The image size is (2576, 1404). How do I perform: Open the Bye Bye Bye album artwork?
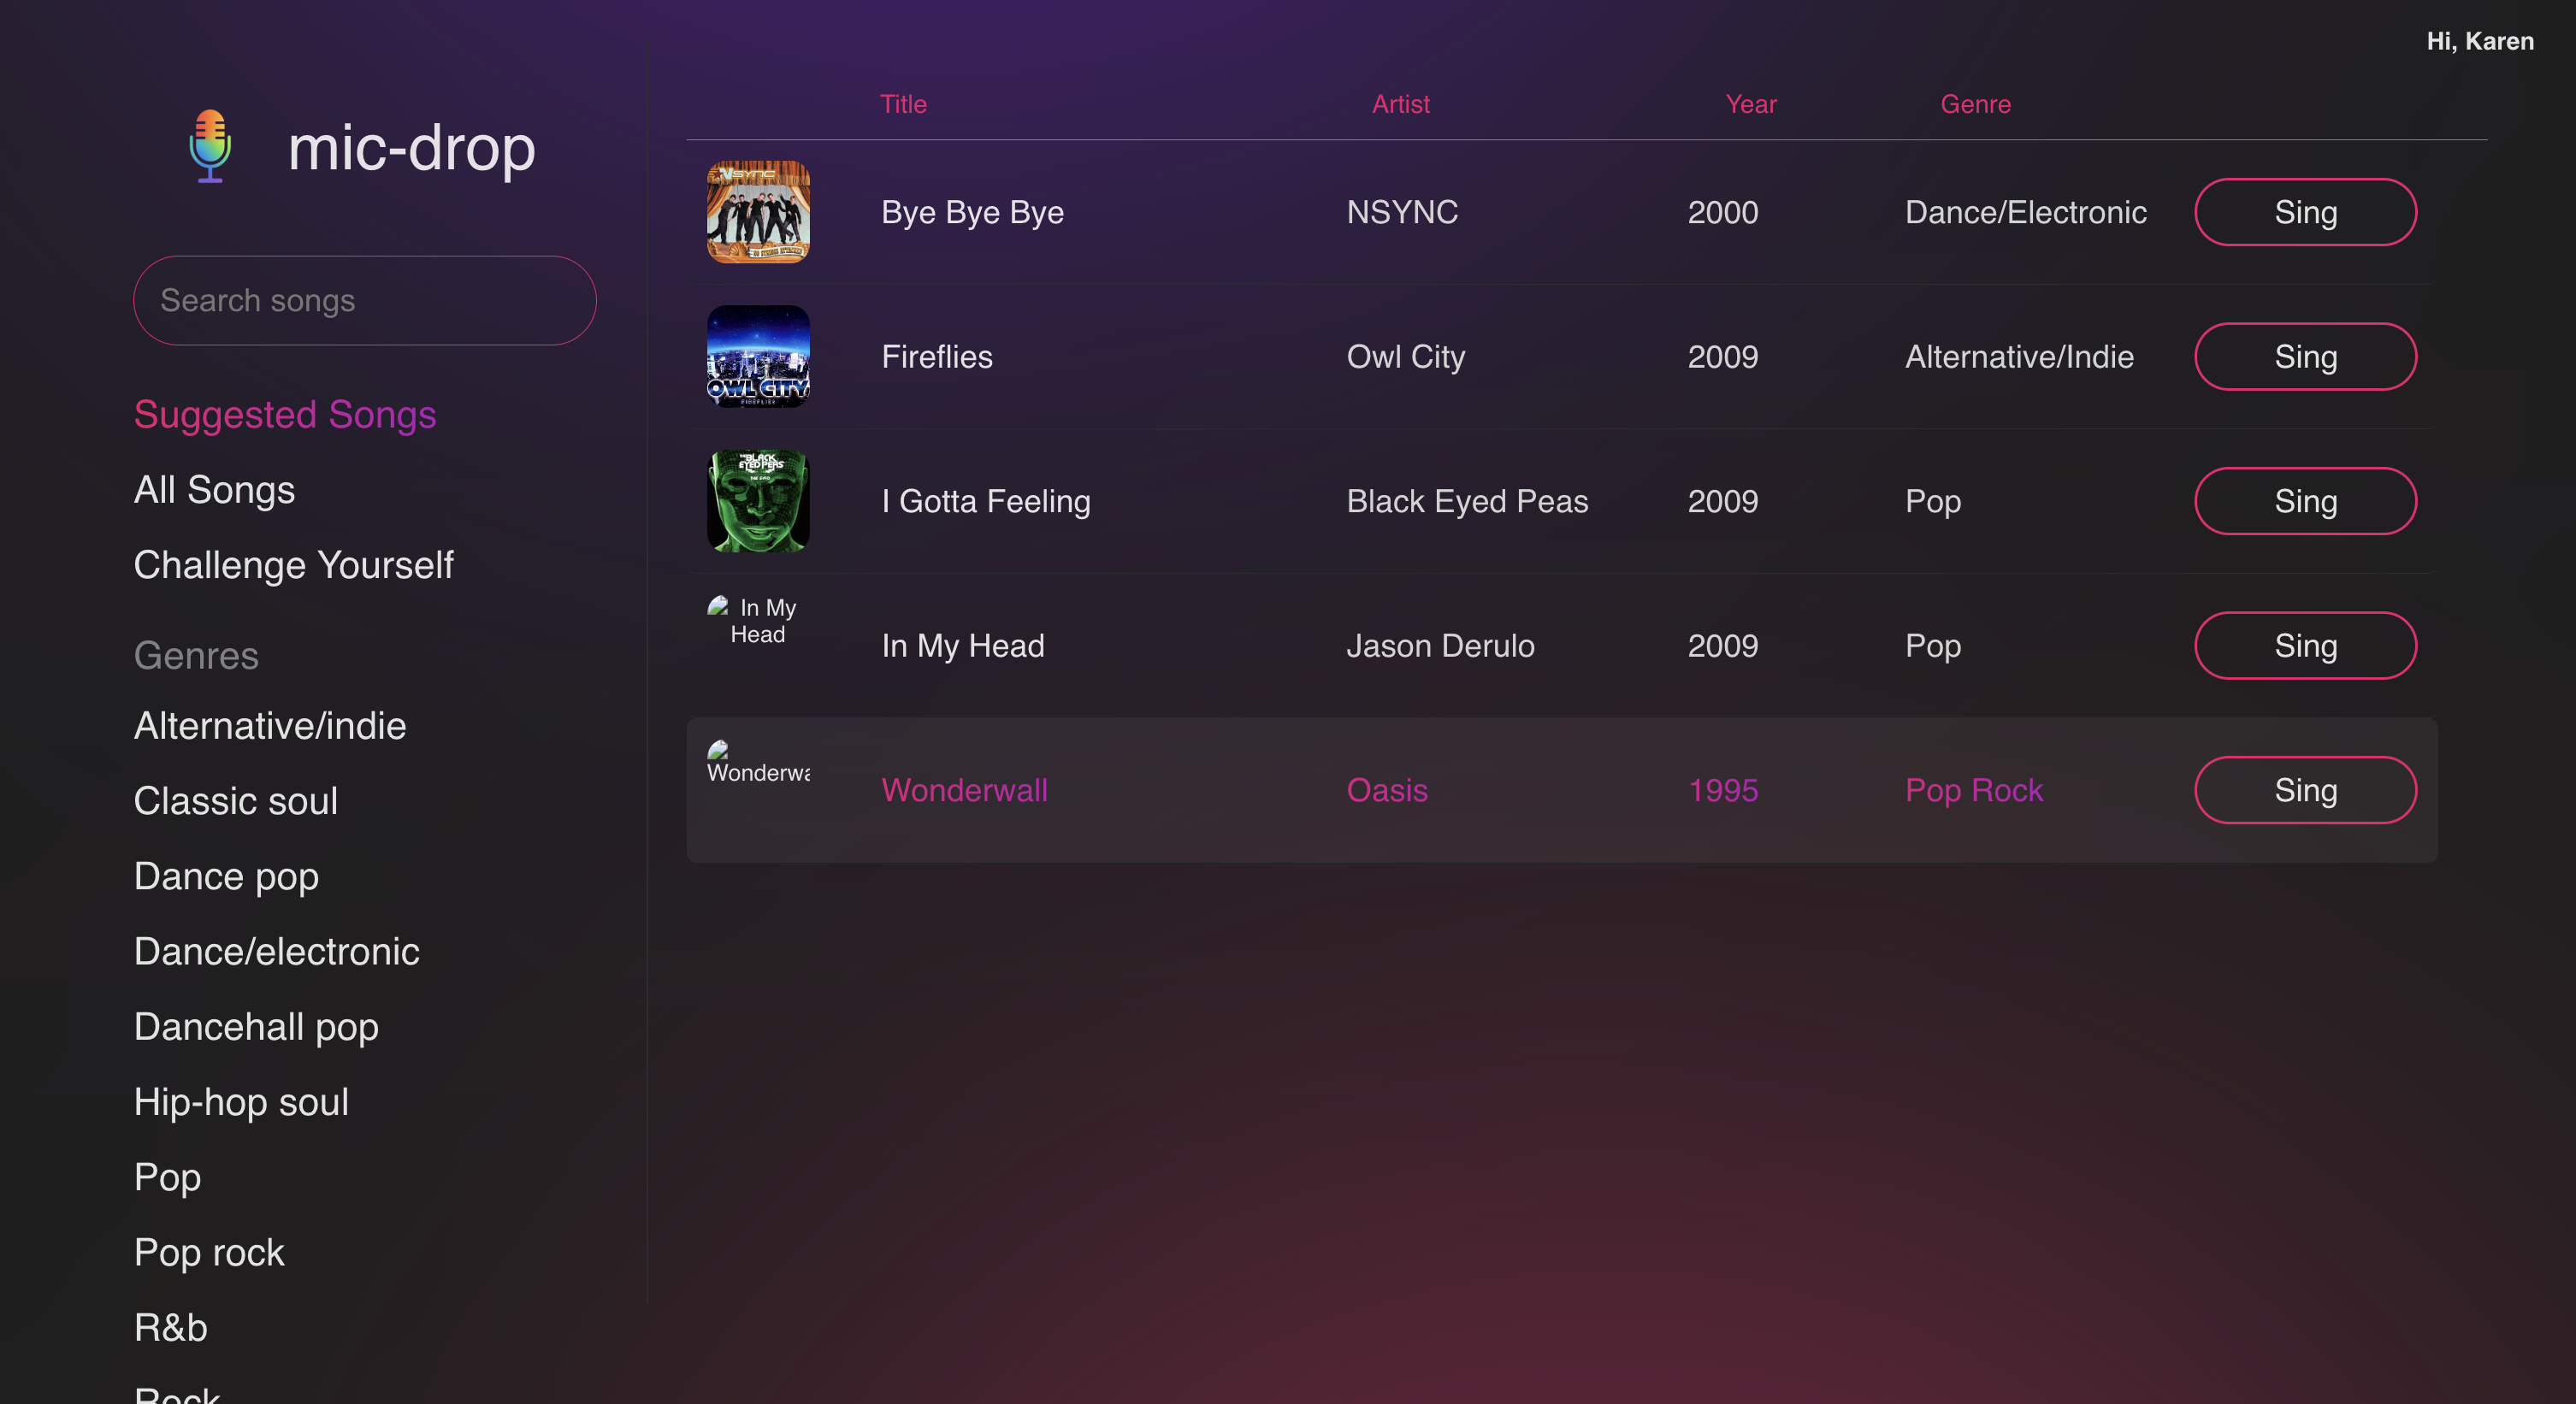click(x=758, y=212)
